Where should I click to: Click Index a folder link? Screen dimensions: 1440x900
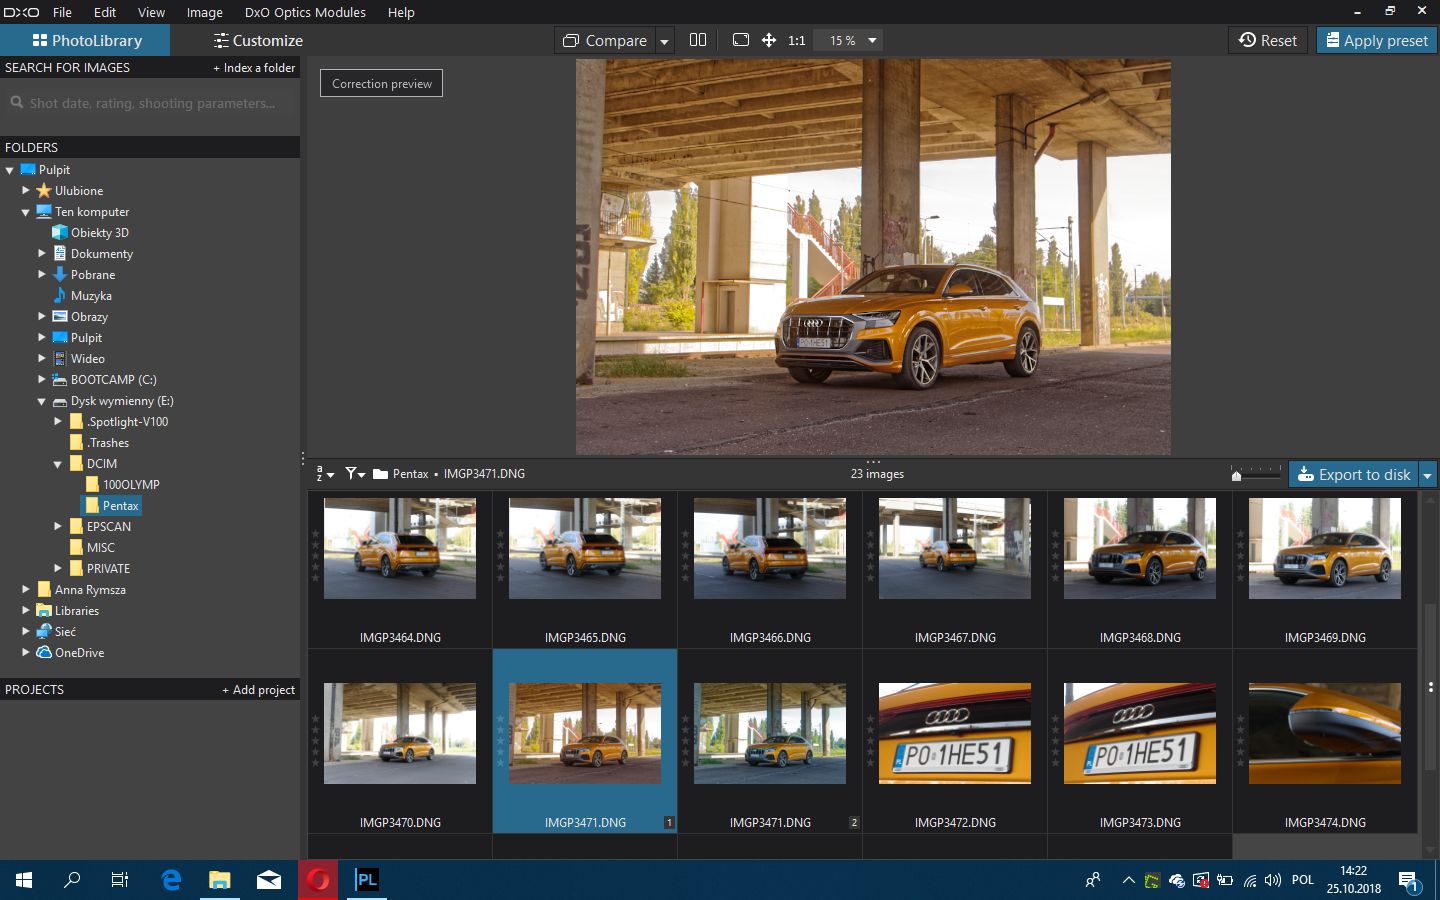coord(254,68)
